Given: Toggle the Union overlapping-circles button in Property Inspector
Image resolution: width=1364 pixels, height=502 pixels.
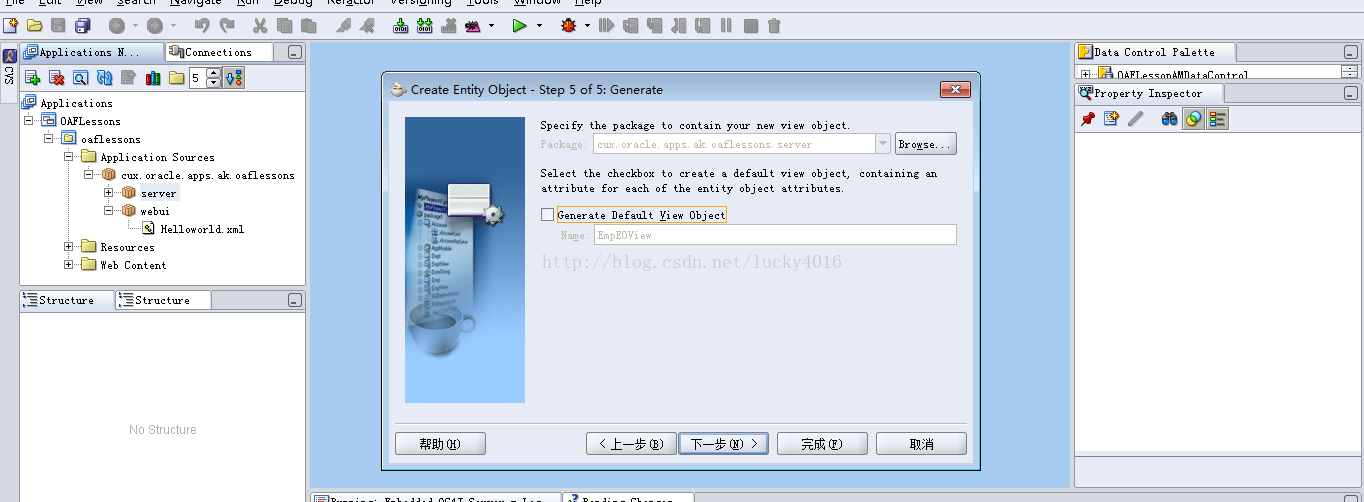Looking at the screenshot, I should click(x=1193, y=119).
